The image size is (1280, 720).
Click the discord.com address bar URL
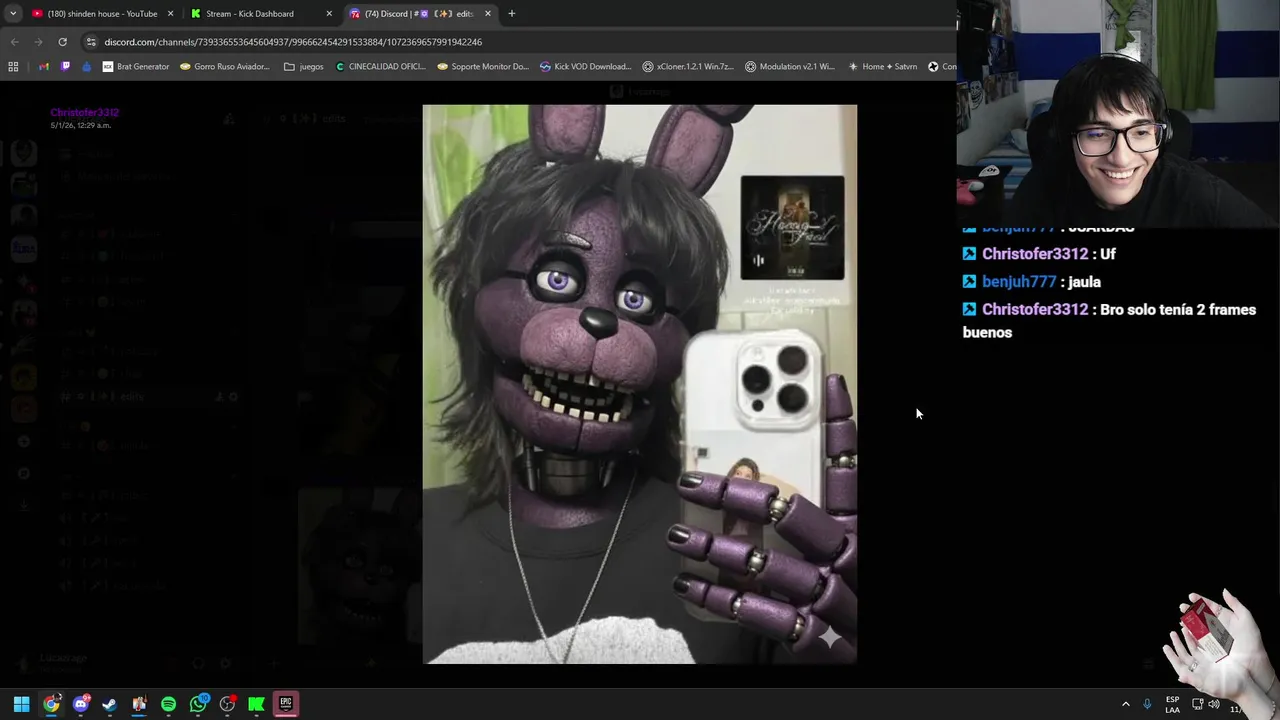[293, 42]
